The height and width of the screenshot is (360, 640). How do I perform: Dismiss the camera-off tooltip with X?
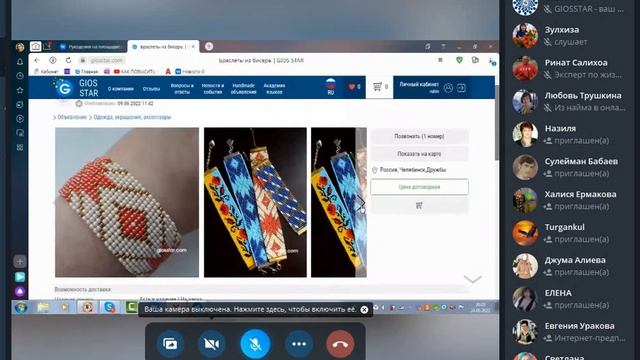[x=364, y=310]
